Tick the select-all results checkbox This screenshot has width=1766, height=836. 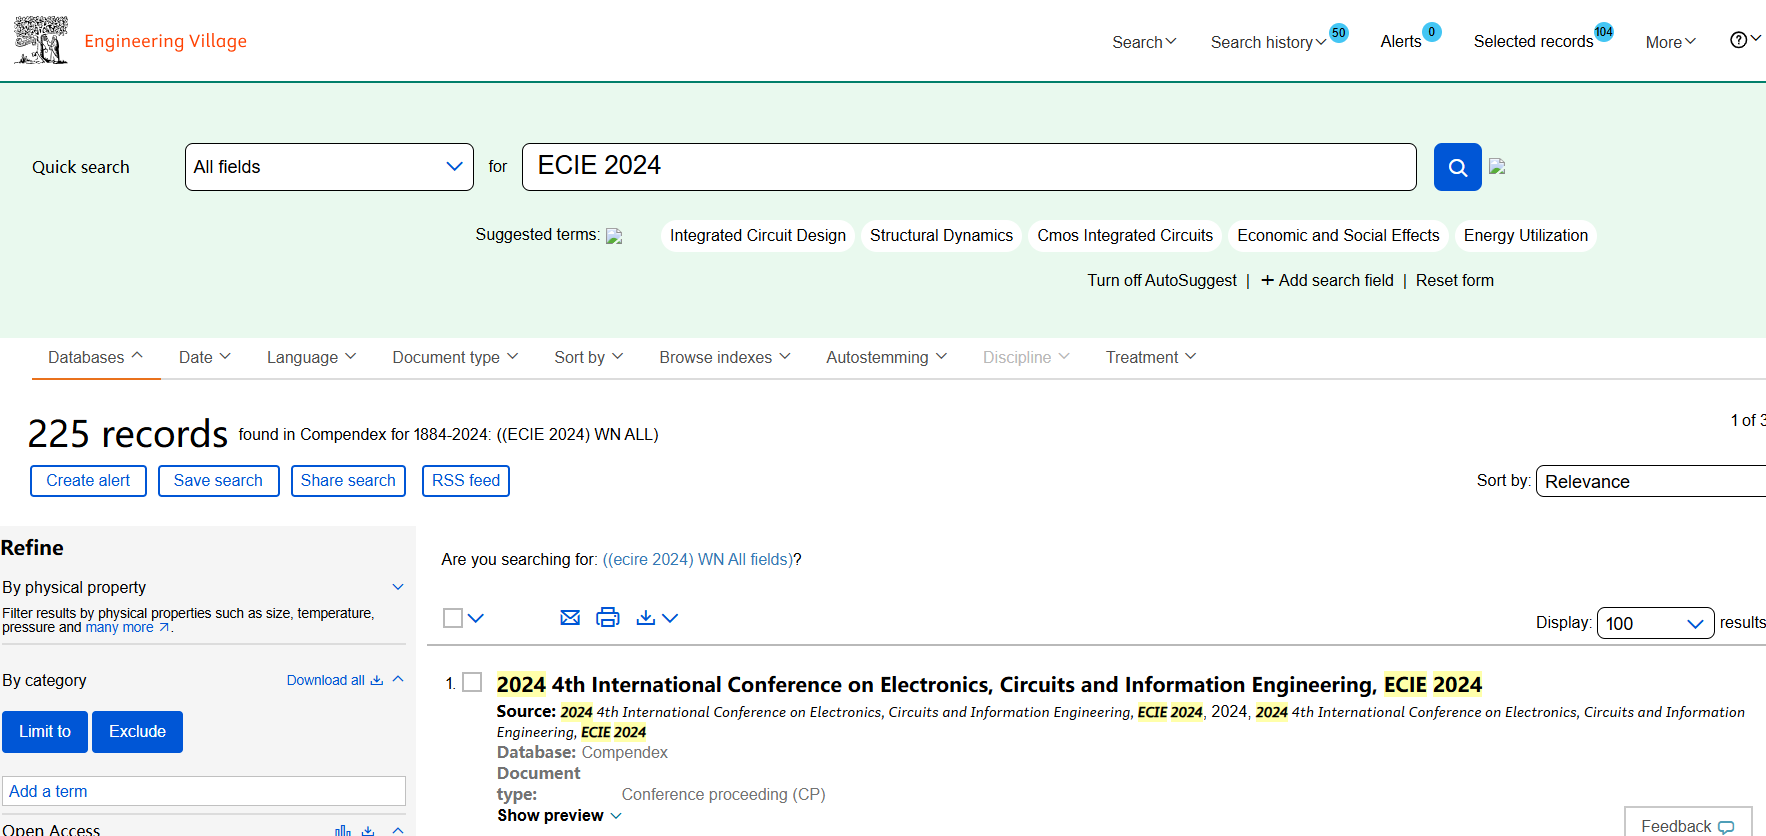point(453,618)
